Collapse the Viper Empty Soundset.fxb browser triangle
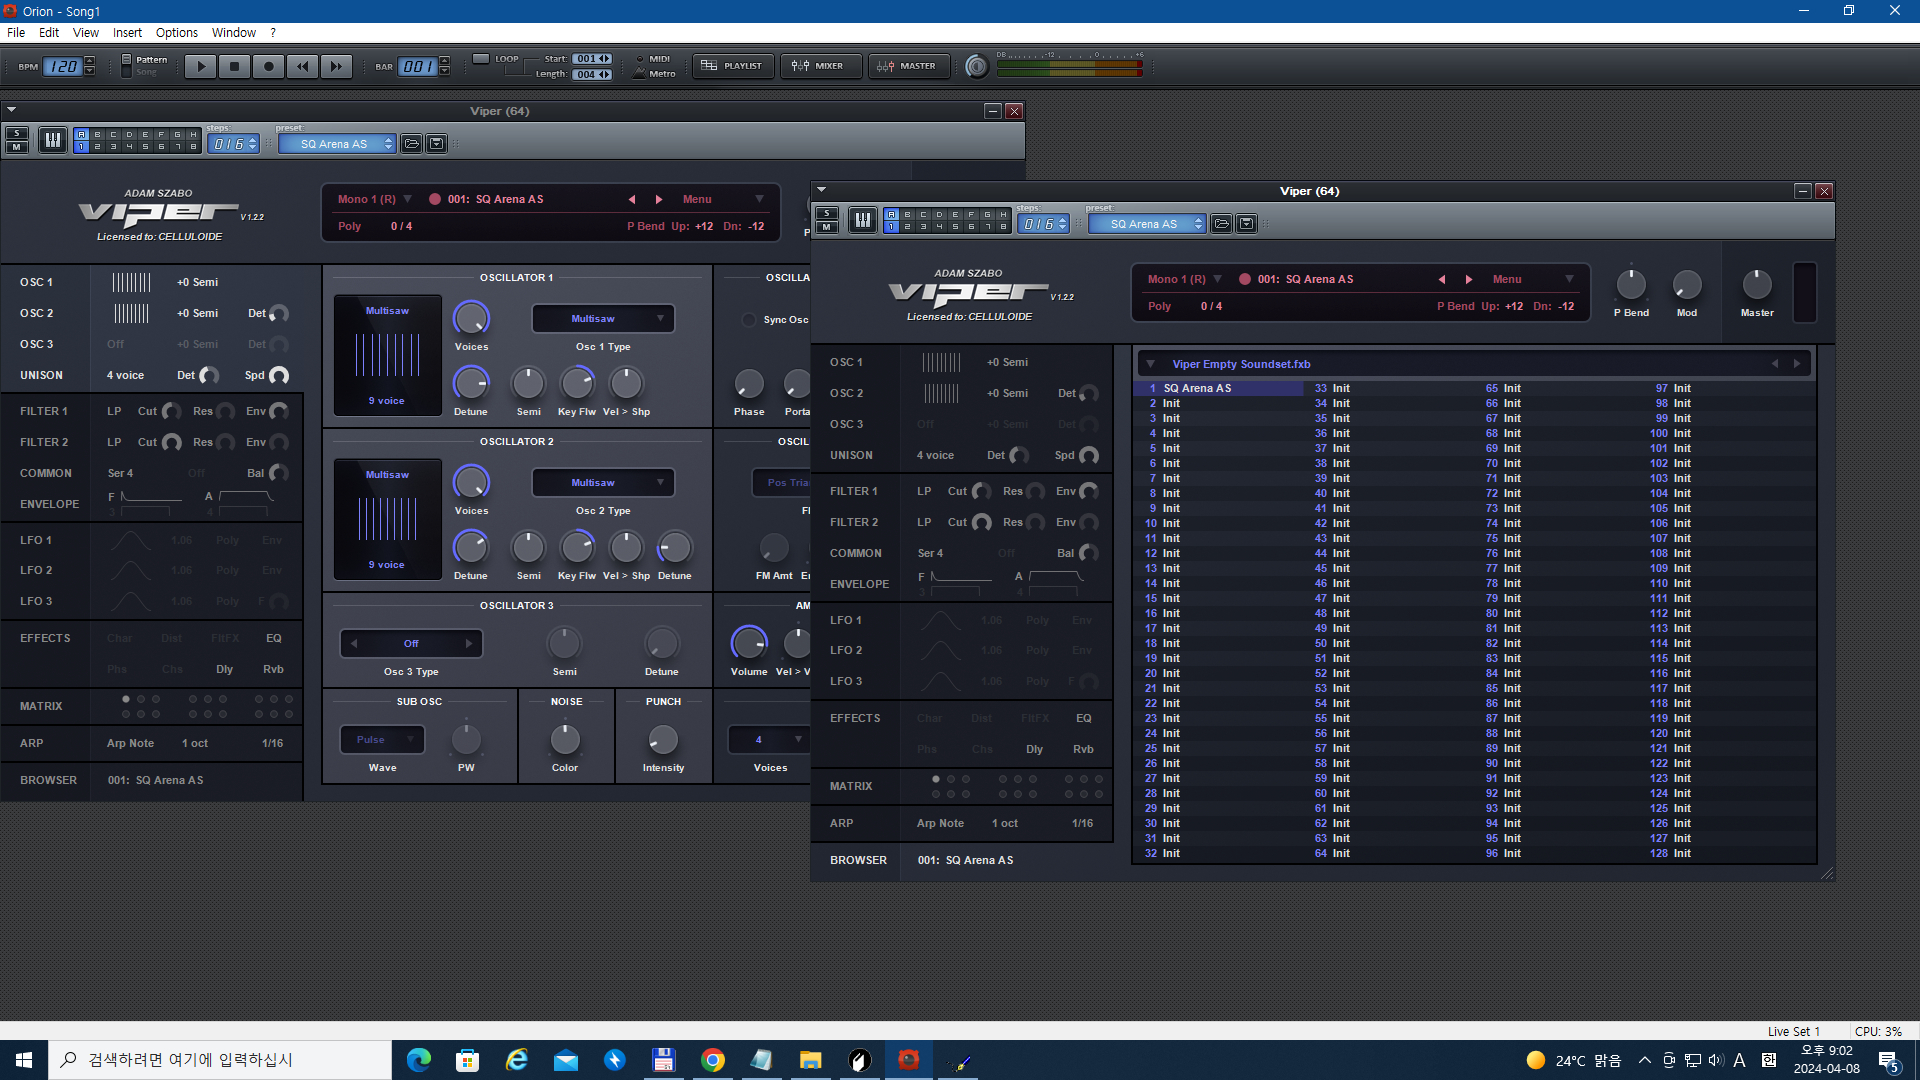 pos(1151,364)
